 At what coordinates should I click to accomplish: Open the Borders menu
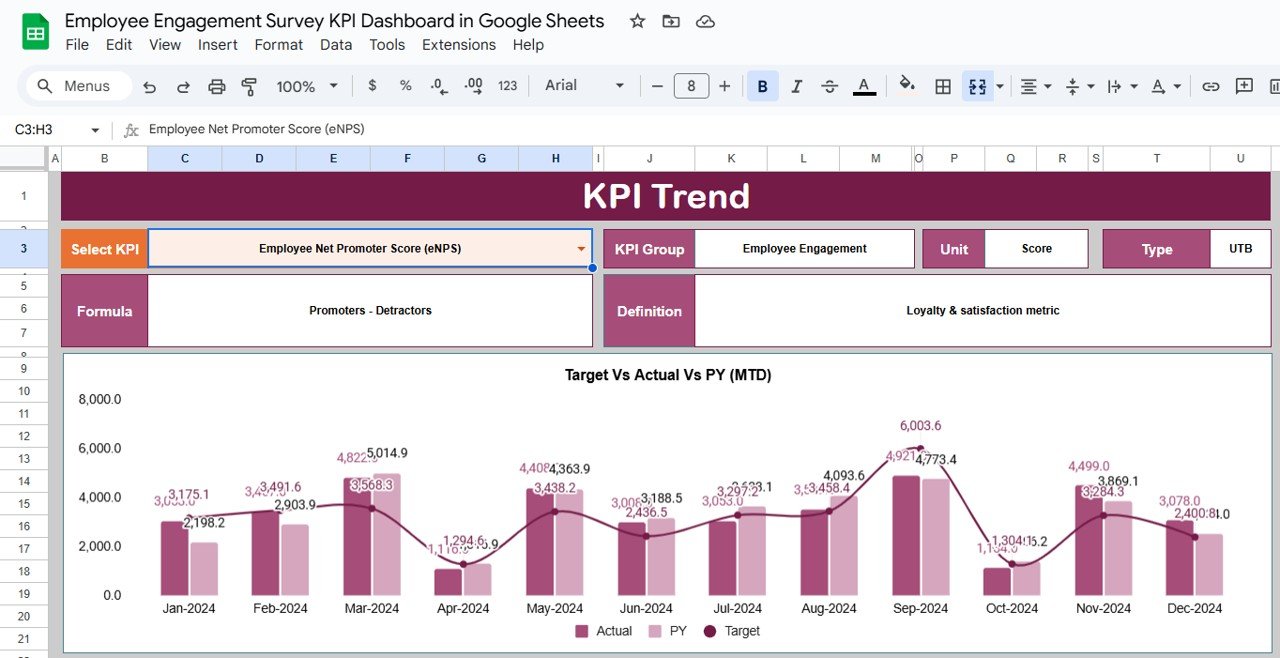(x=942, y=86)
